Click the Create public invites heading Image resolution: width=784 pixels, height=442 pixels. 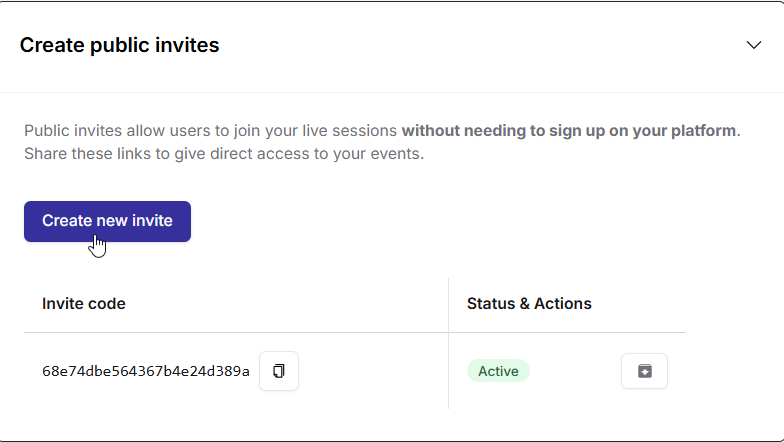[x=120, y=45]
